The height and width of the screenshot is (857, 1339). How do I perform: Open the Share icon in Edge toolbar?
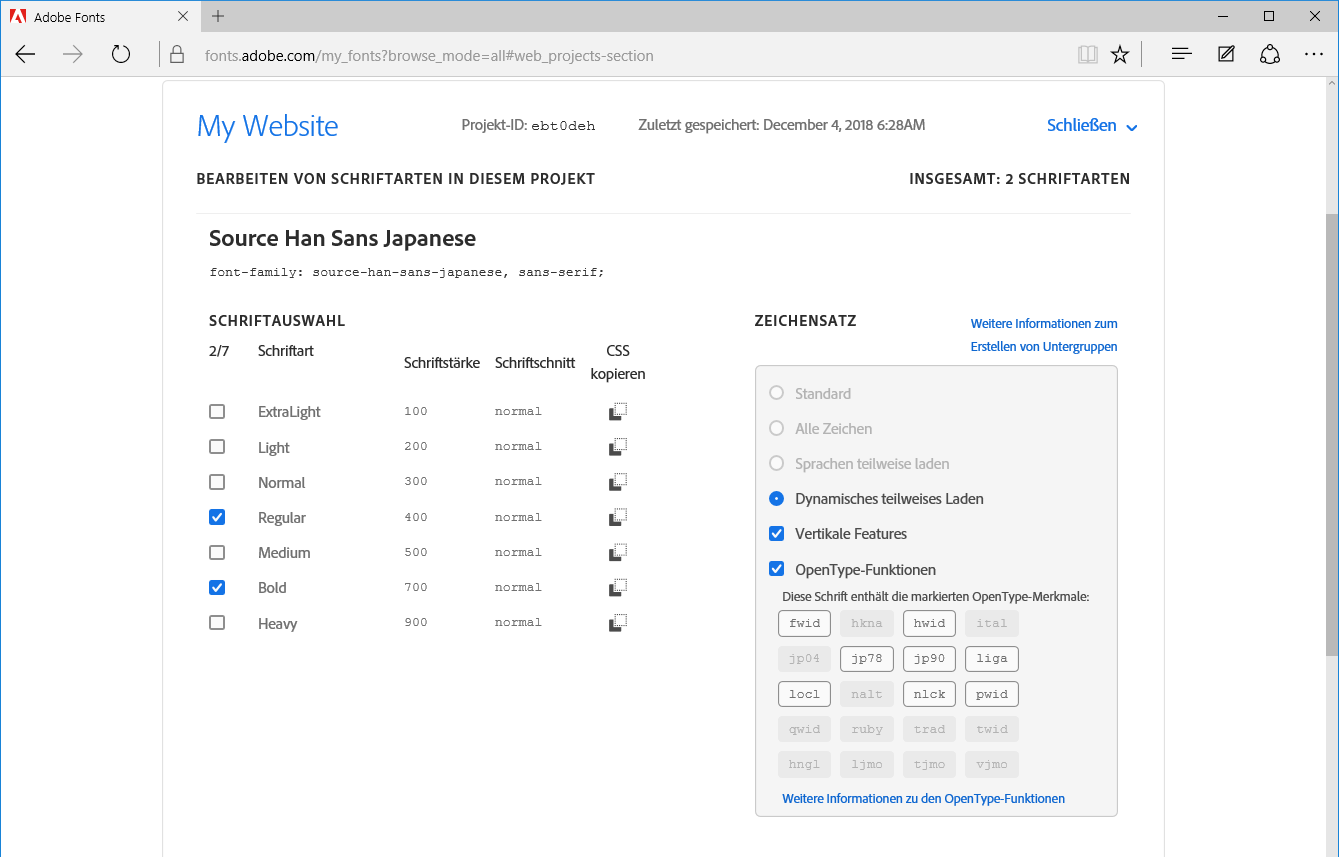[1270, 55]
